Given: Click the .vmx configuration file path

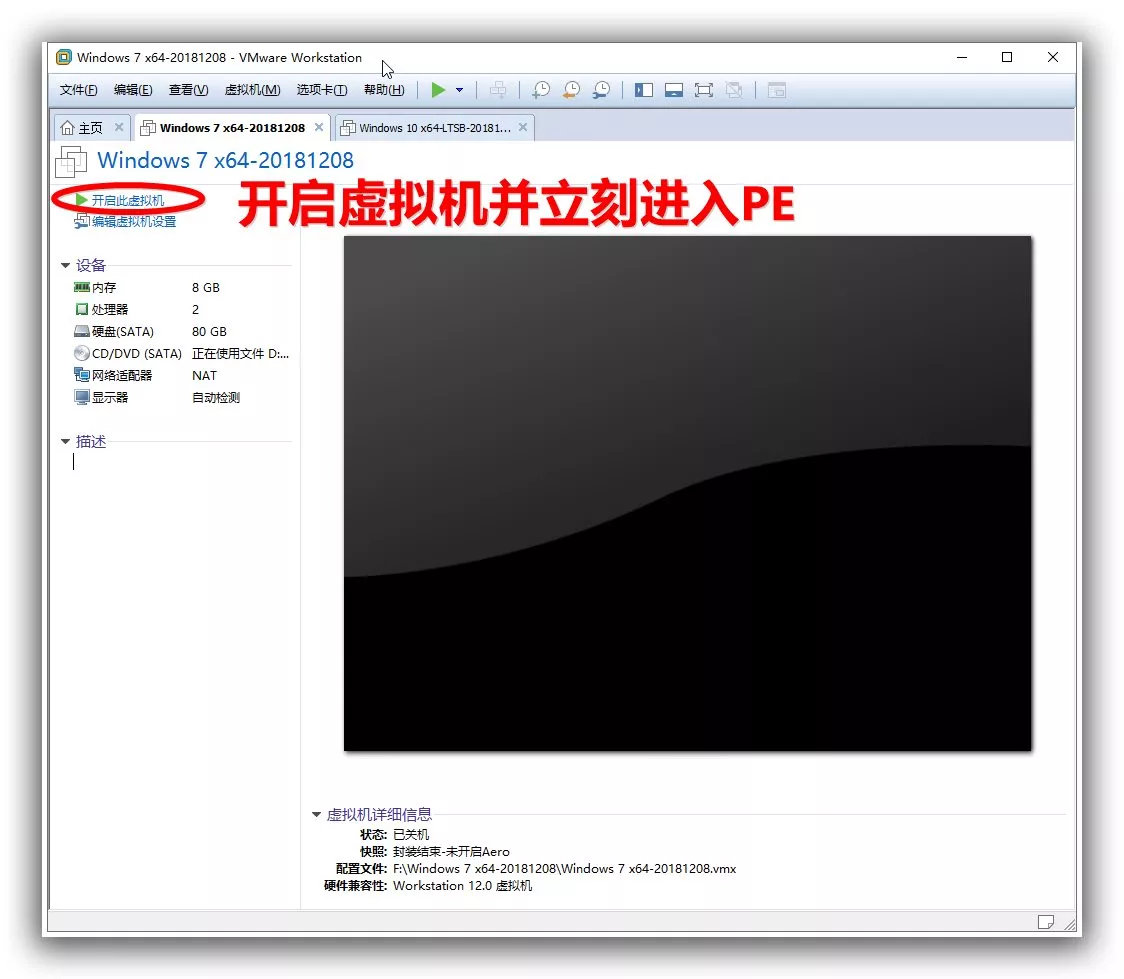Looking at the screenshot, I should tap(564, 869).
